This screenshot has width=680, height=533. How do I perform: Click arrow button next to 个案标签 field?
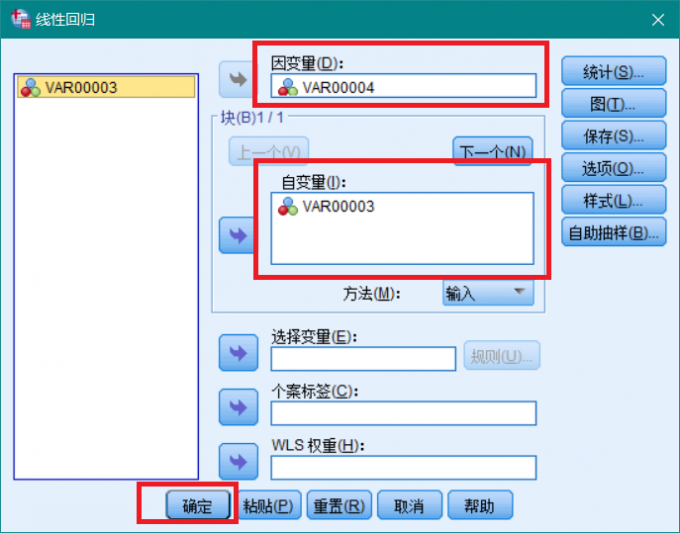[239, 407]
